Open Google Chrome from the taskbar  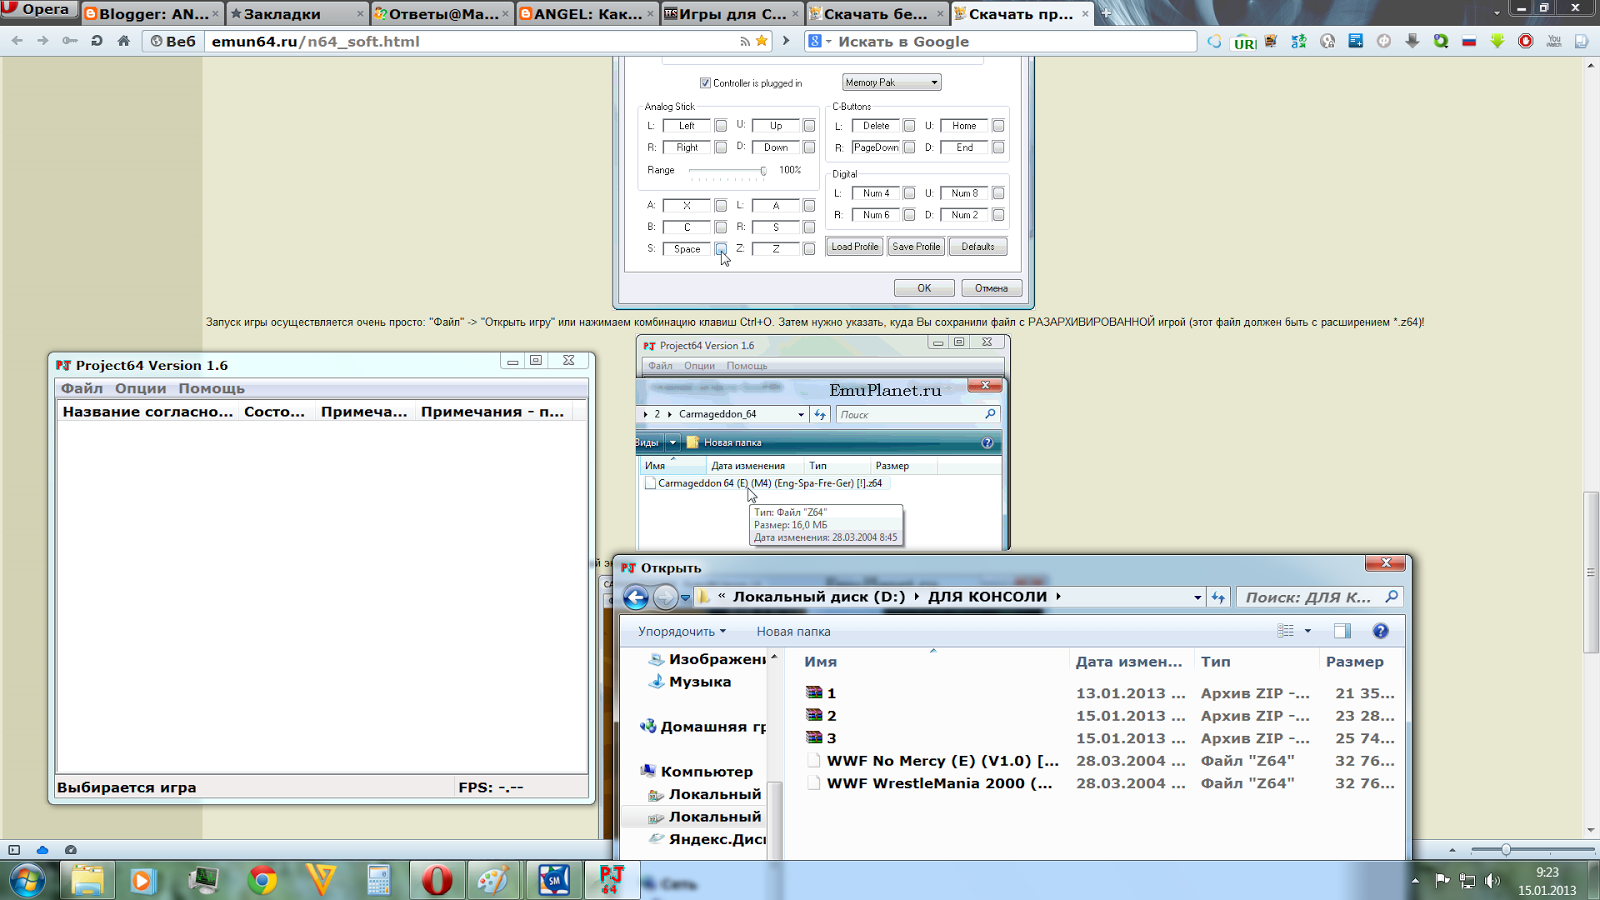[263, 880]
